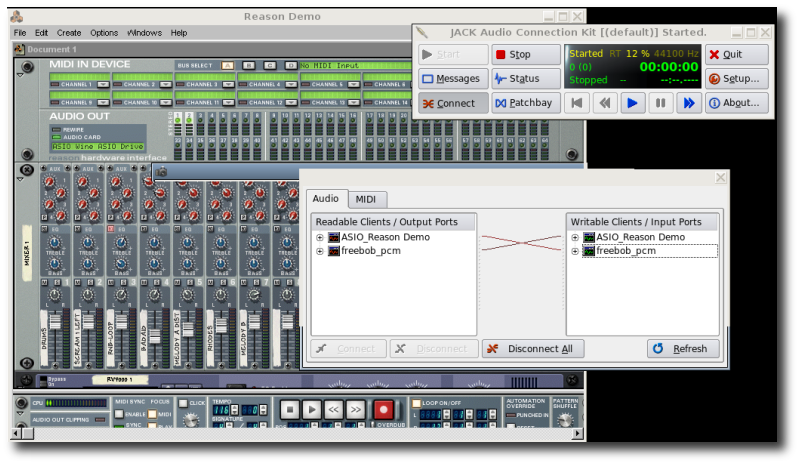Screen dimensions: 800x465
Task: Click the Reason transport stop button
Action: (289, 409)
